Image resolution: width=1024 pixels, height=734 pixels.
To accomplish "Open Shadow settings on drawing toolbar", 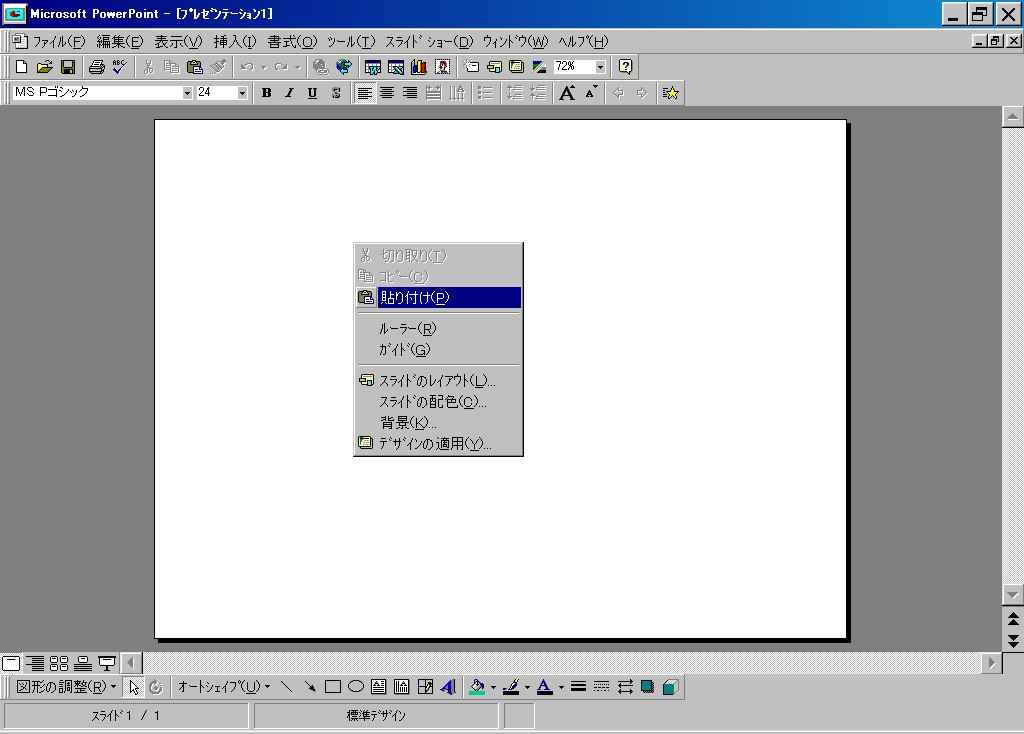I will tap(647, 686).
